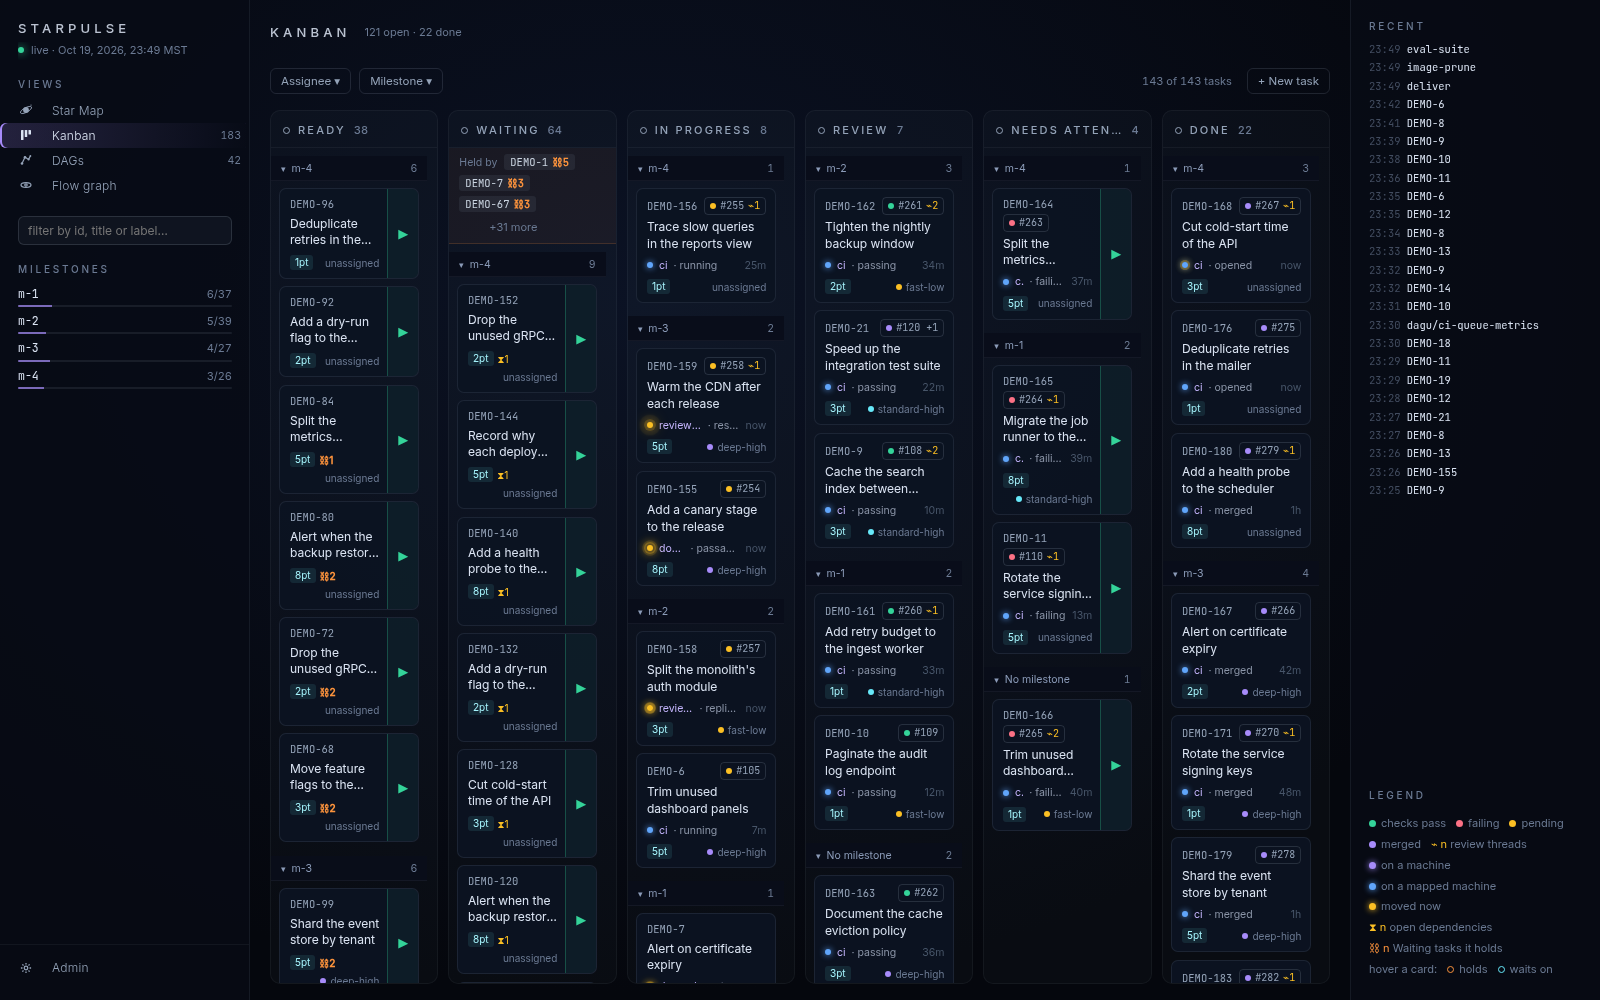The height and width of the screenshot is (1000, 1600).
Task: Open the Assignee filter dropdown
Action: (310, 81)
